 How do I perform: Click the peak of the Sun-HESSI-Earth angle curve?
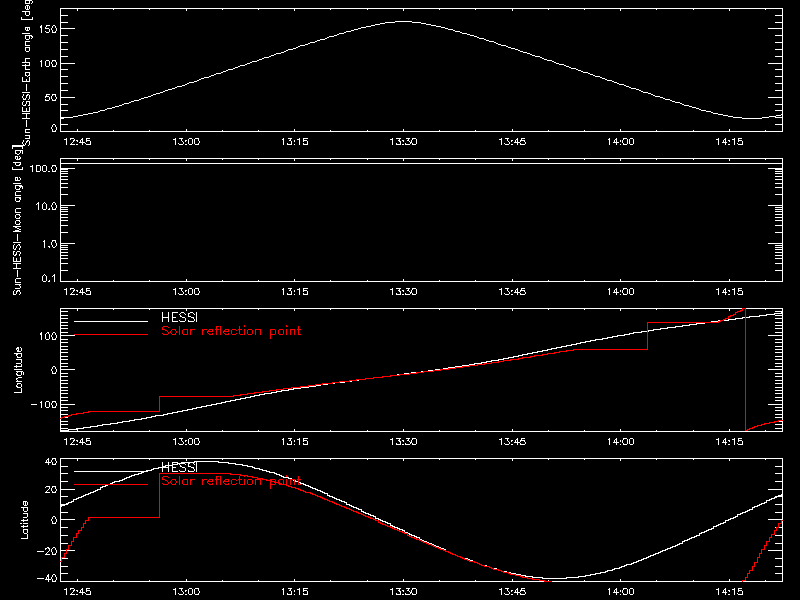pos(403,21)
